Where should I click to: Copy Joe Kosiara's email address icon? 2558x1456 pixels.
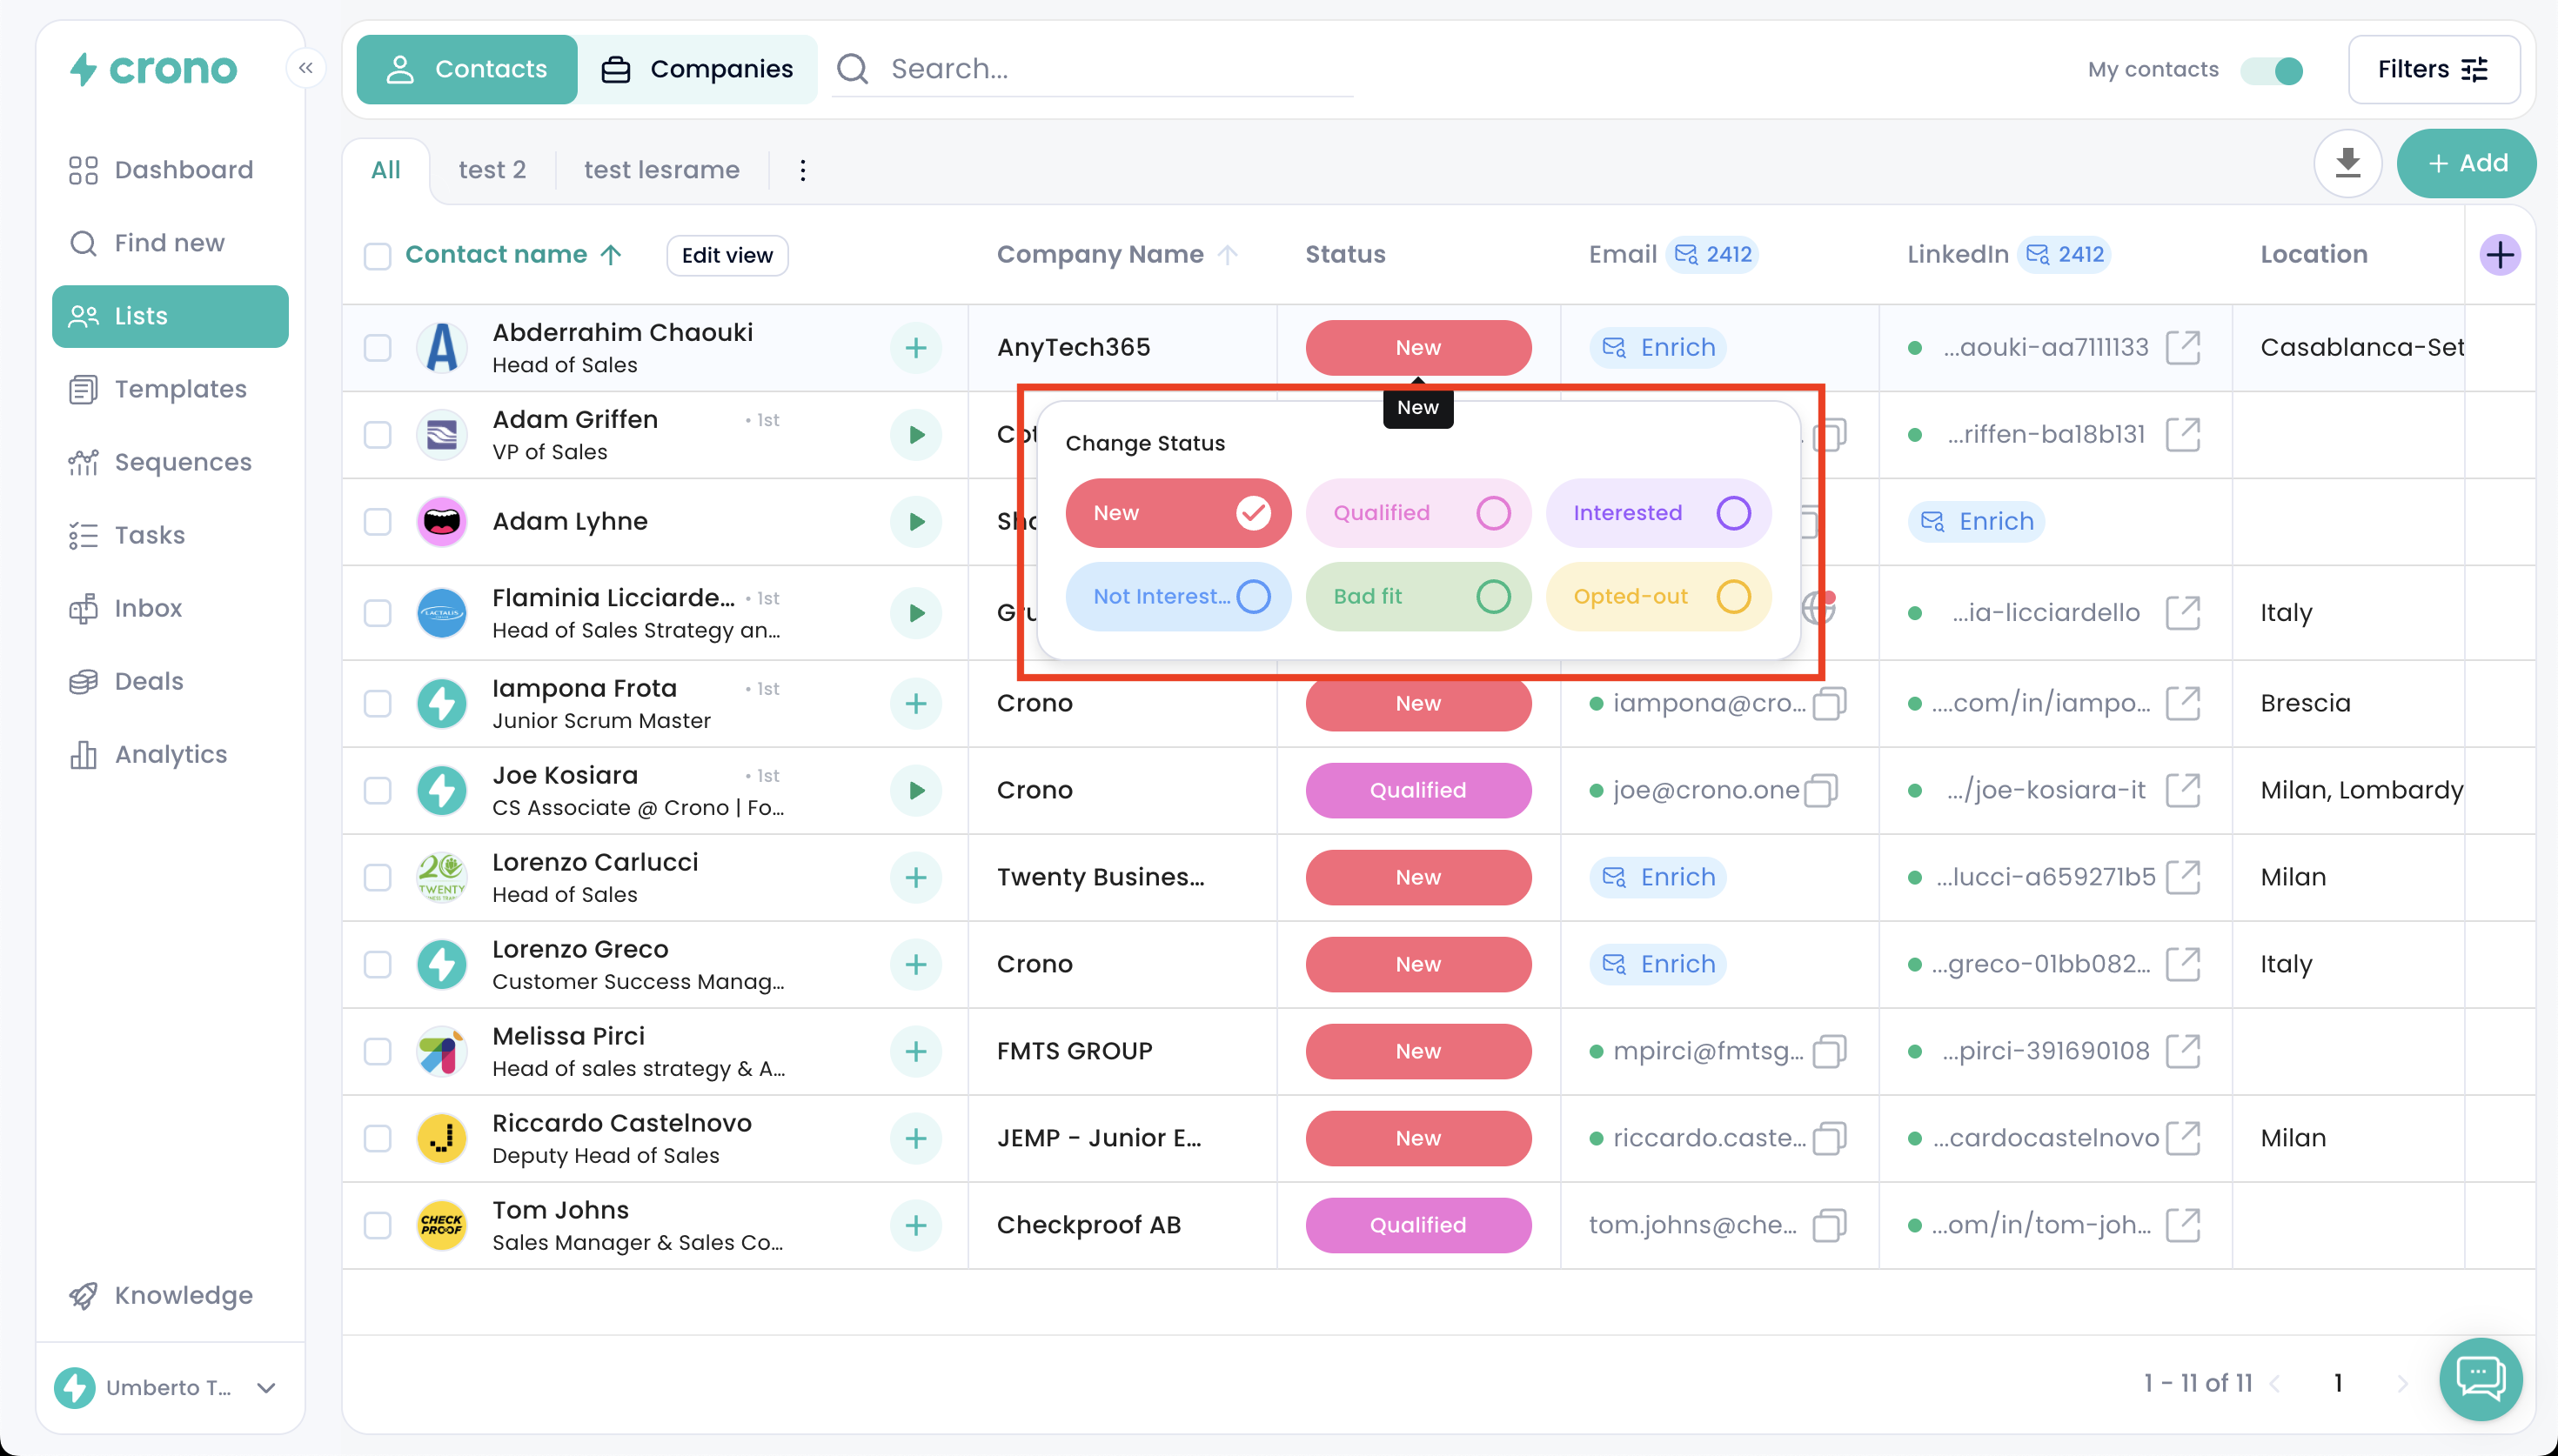coord(1821,791)
